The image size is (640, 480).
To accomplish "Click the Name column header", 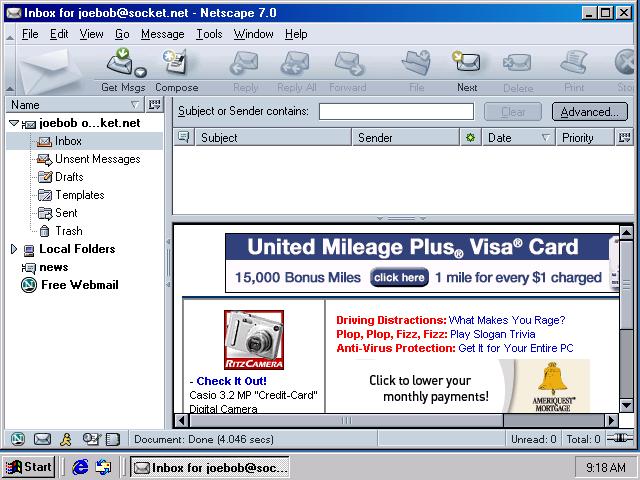I will (x=75, y=105).
